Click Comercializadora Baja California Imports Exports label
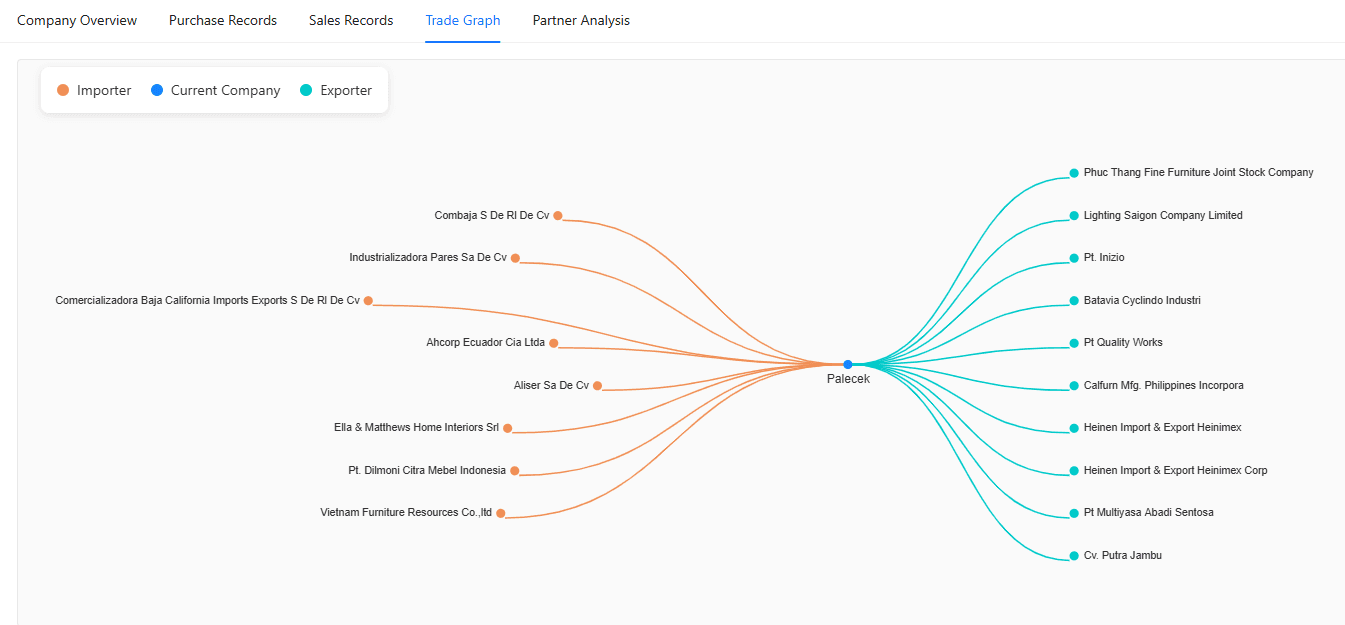1345x625 pixels. 207,300
